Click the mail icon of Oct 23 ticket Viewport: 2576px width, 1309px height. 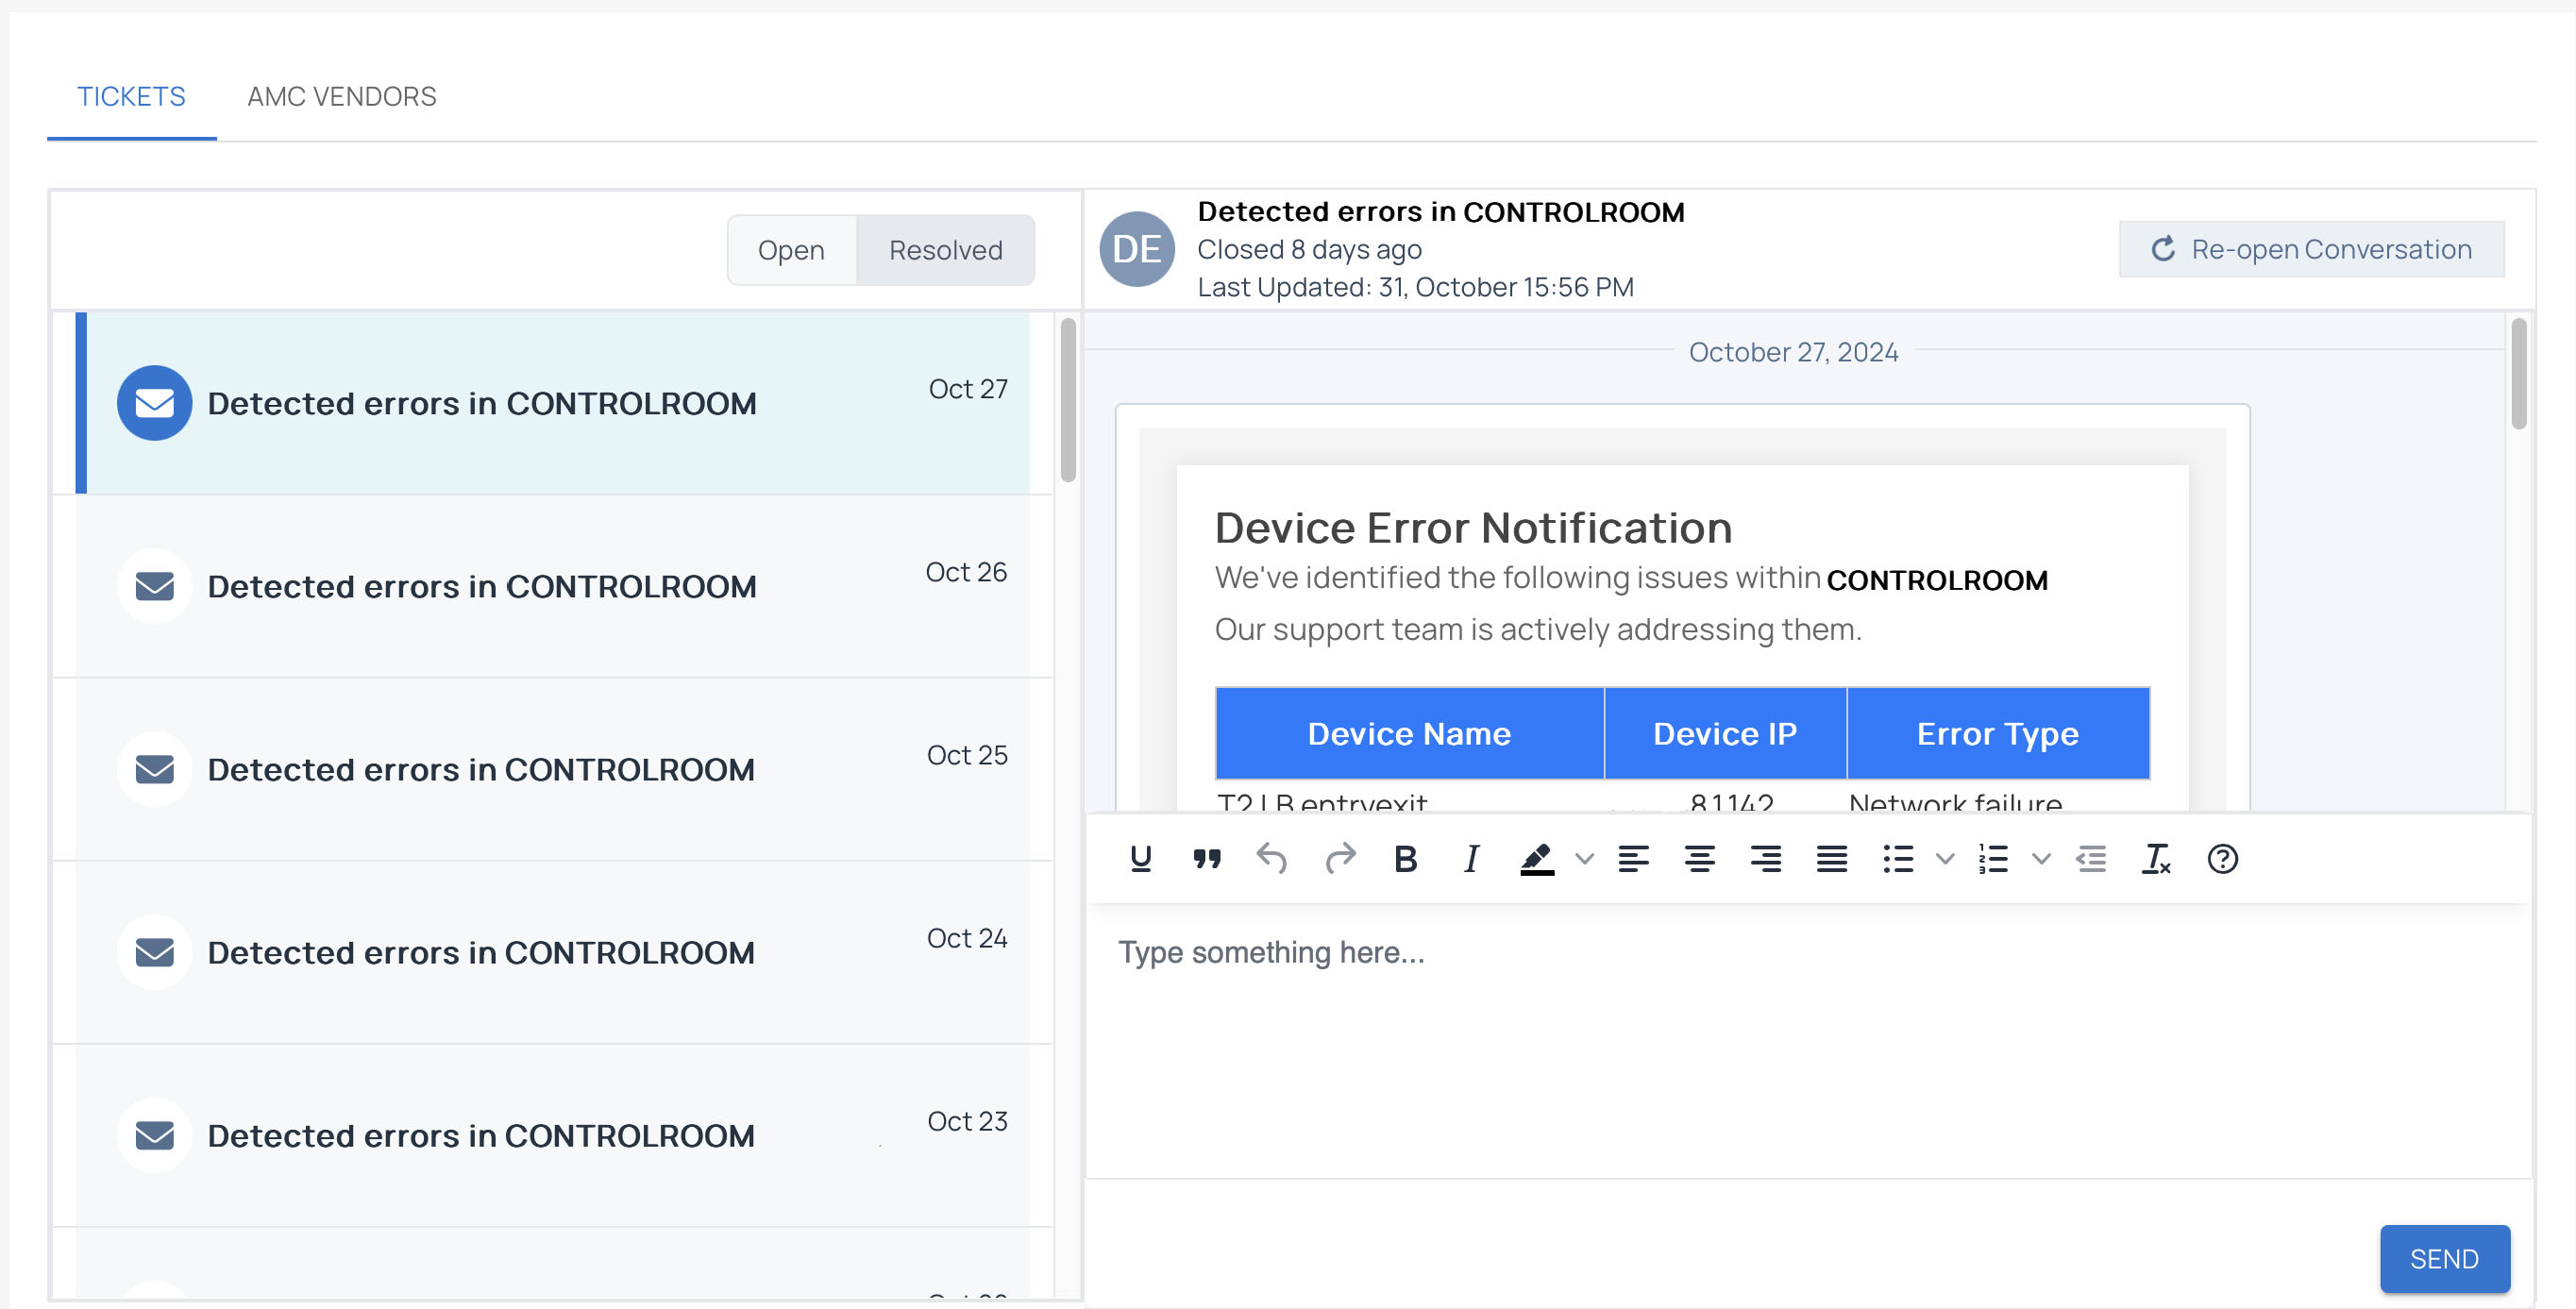[x=154, y=1135]
